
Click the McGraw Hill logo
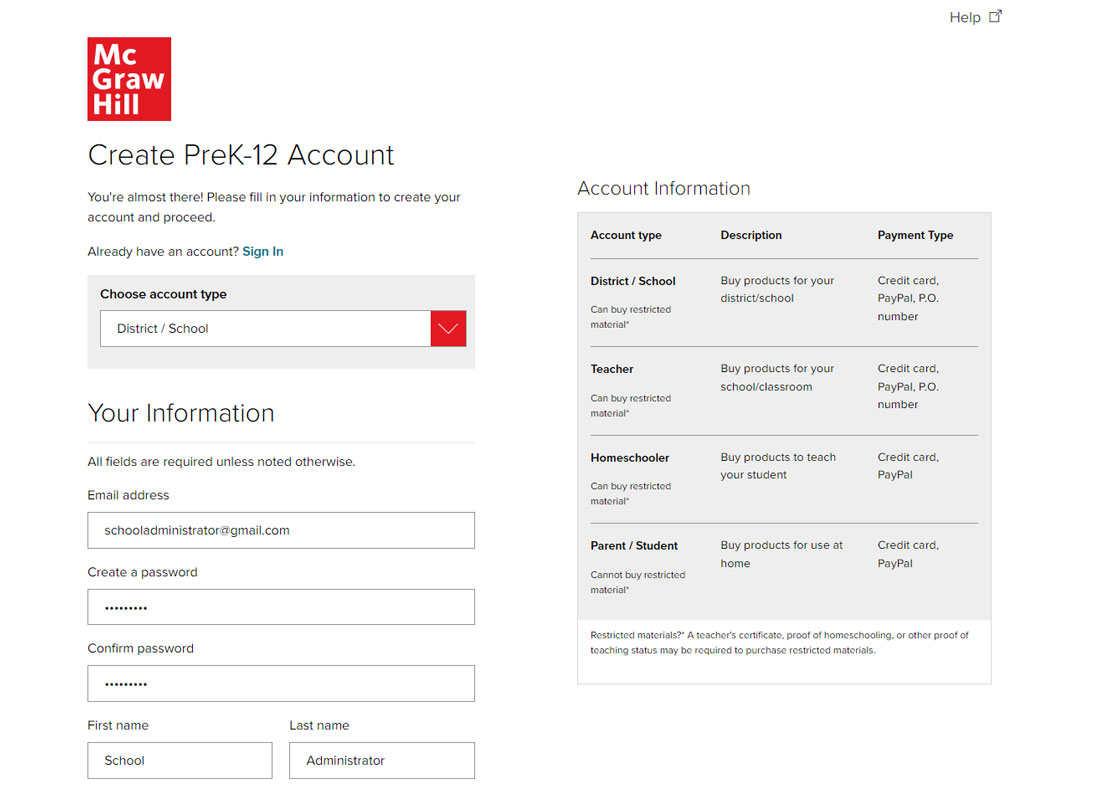click(x=129, y=79)
